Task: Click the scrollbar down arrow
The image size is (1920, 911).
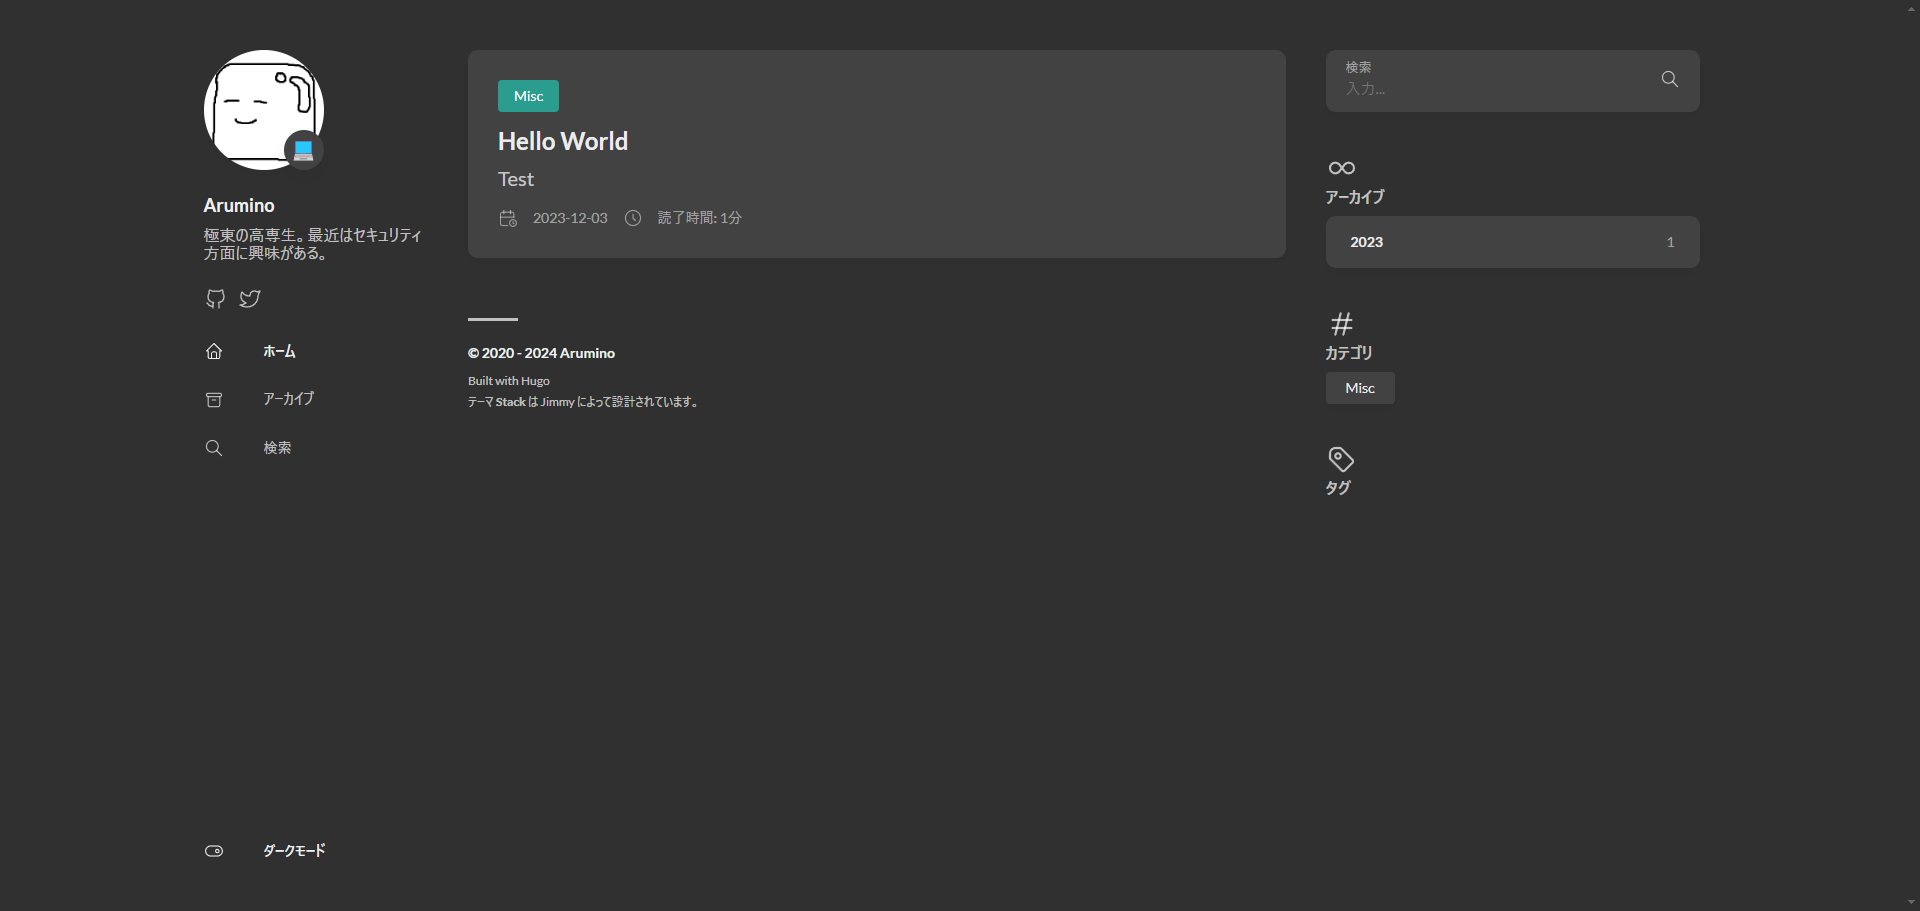Action: pos(1912,903)
